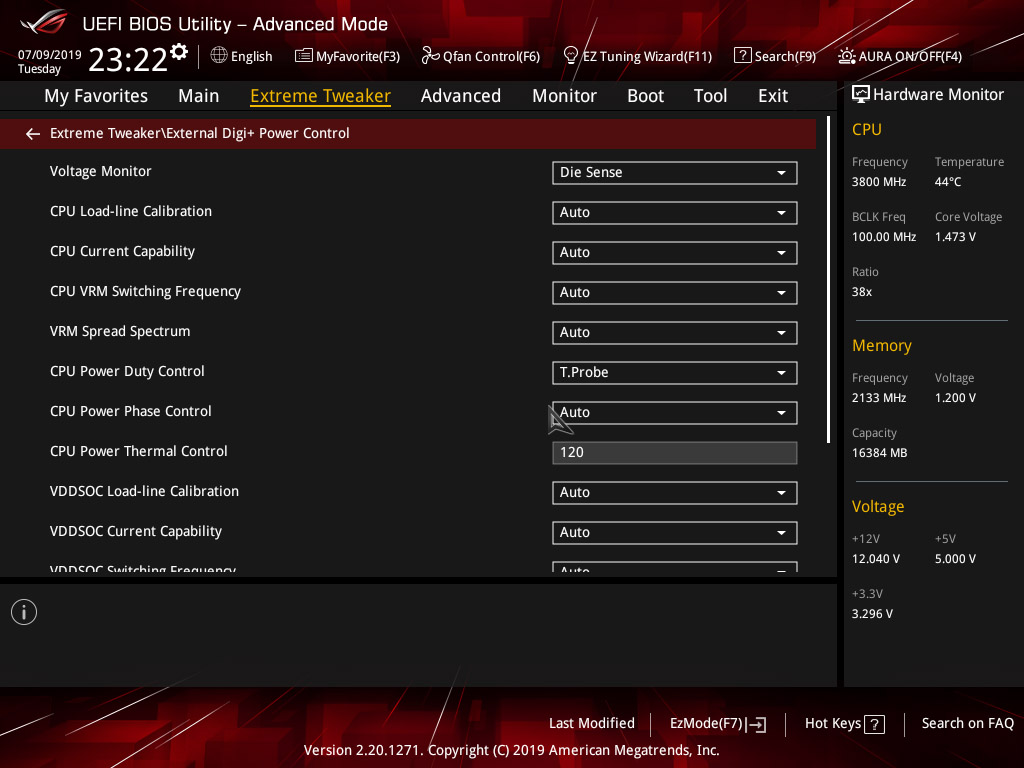Edit the CPU Power Thermal Control value field
1024x768 pixels.
coord(674,452)
